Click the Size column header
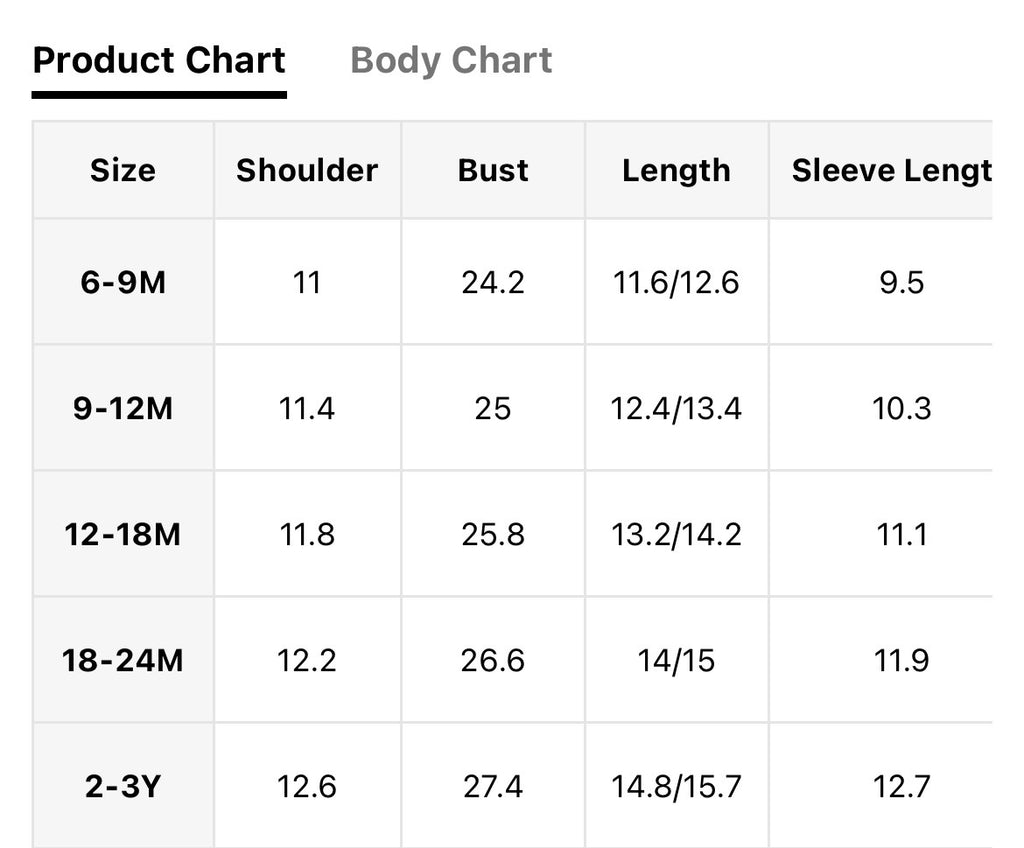This screenshot has width=1024, height=848. (x=123, y=170)
